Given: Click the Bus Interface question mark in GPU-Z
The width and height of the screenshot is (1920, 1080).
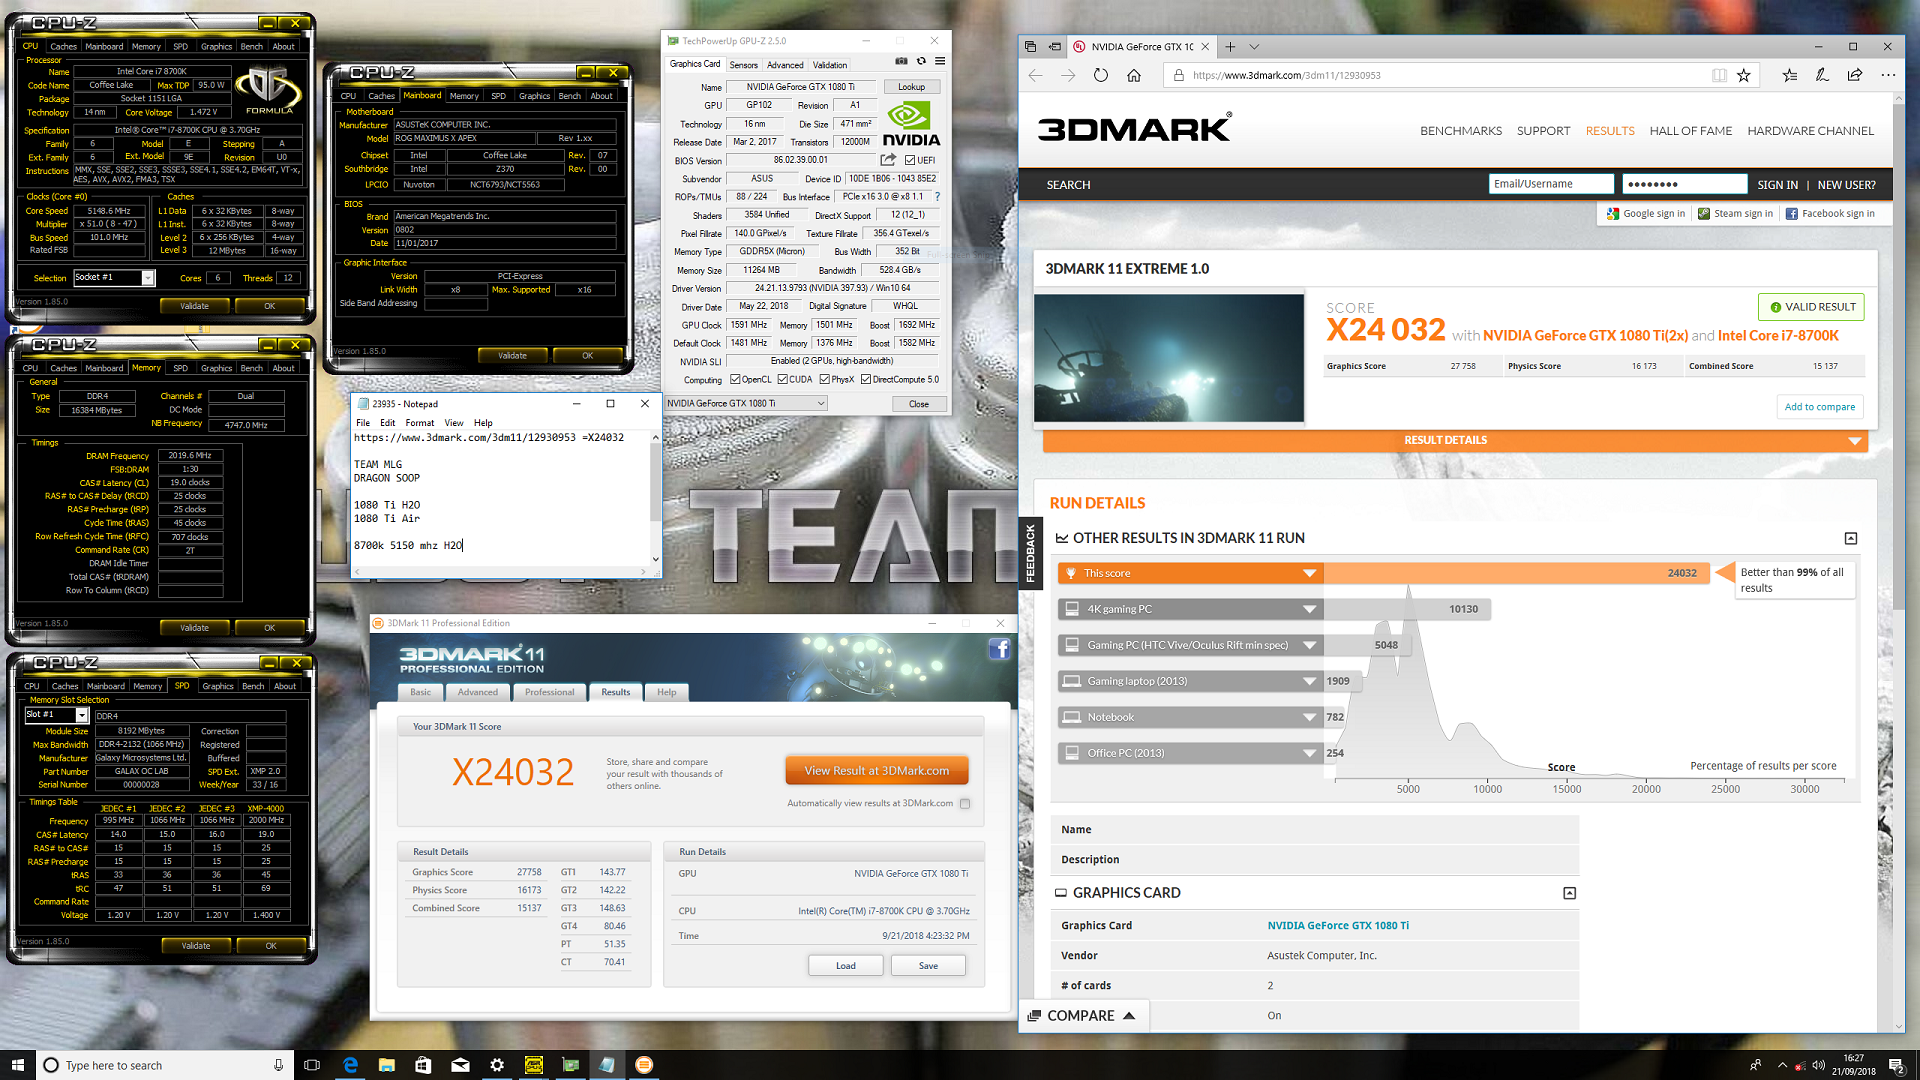Looking at the screenshot, I should tap(937, 197).
